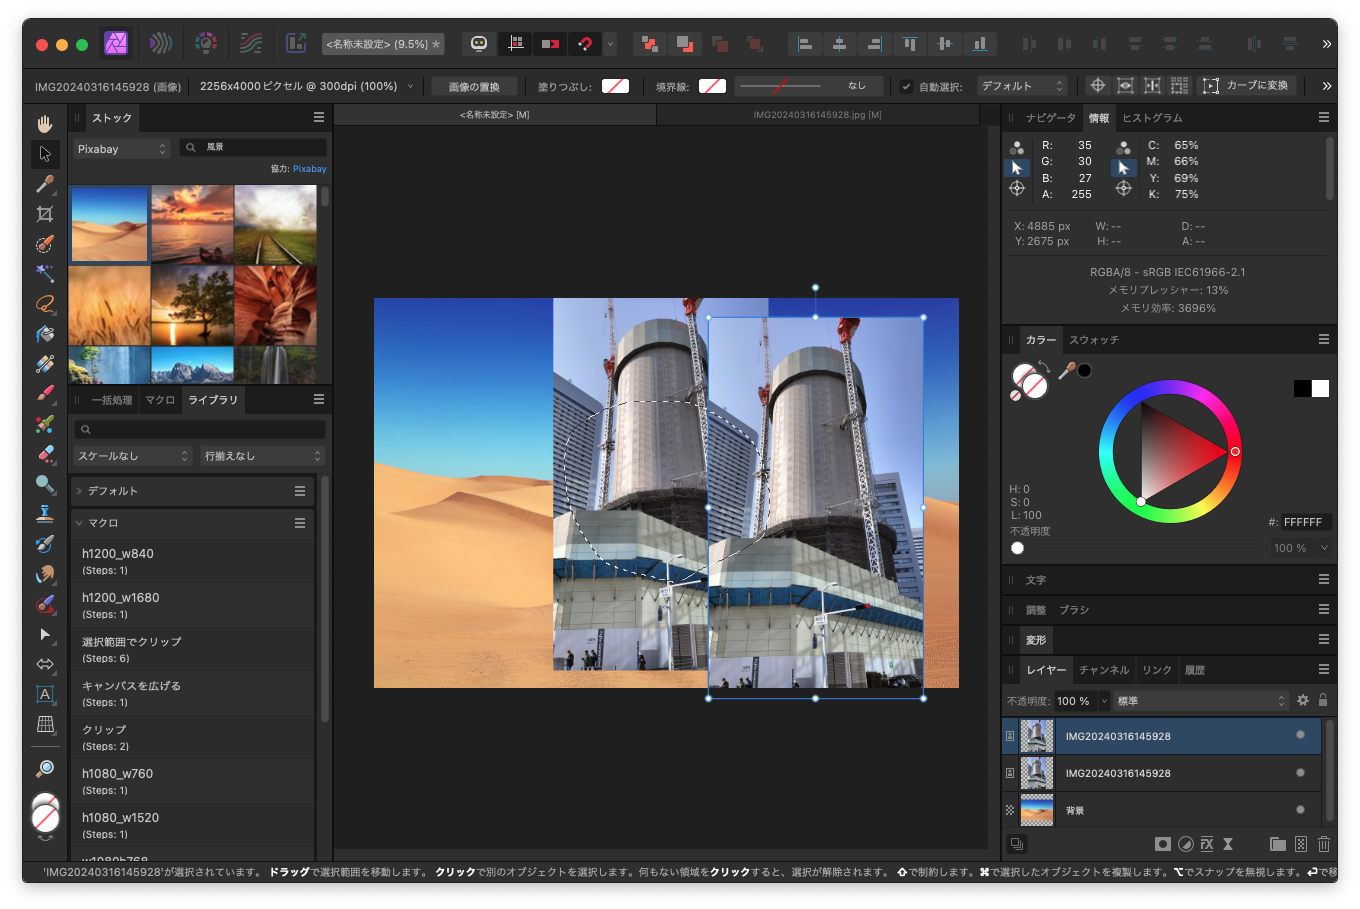
Task: Select the Hand (view) tool
Action: coord(45,124)
